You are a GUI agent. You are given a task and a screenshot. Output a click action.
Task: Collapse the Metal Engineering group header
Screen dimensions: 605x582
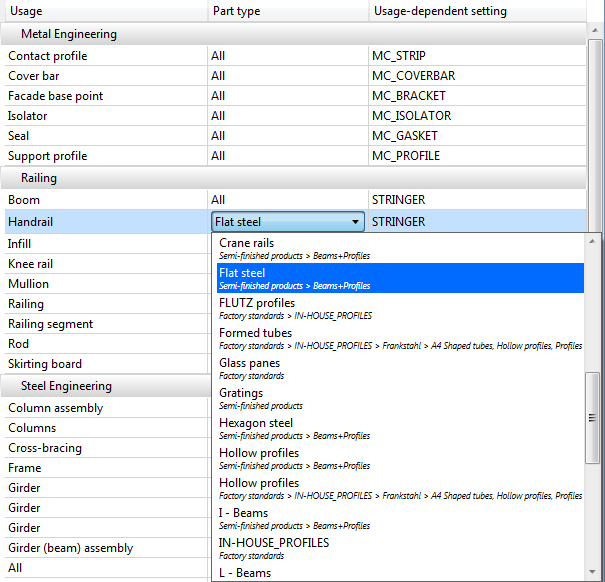click(69, 34)
